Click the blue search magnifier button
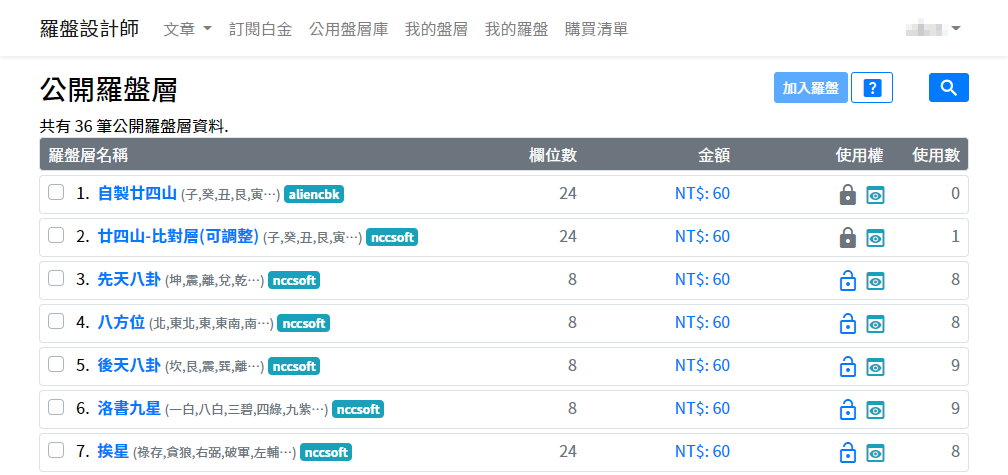 pos(948,88)
